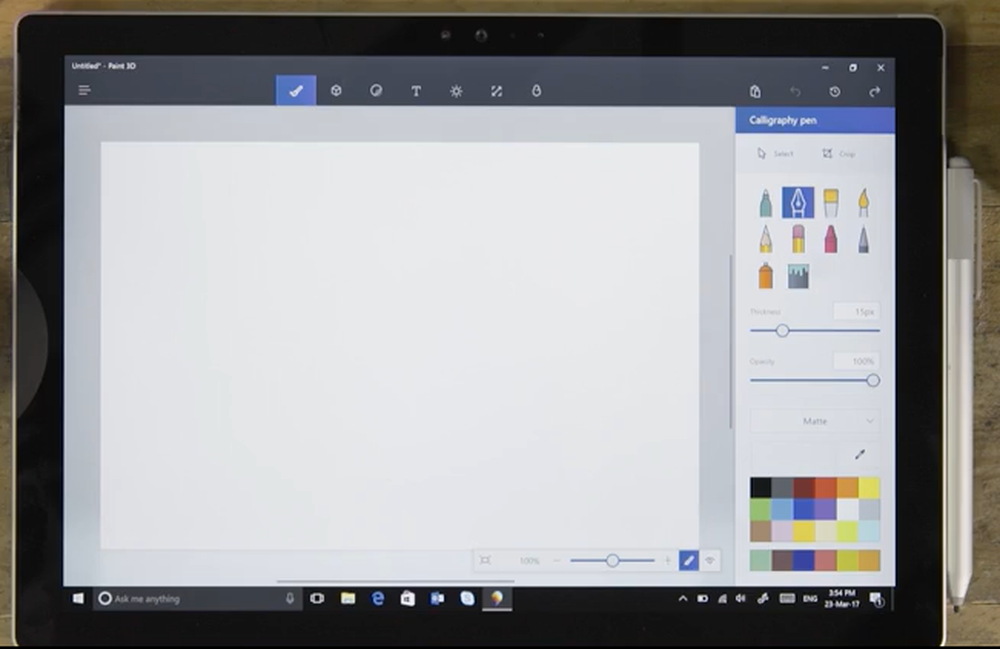Image resolution: width=1000 pixels, height=649 pixels.
Task: Pick a color with the eyedropper
Action: point(858,454)
